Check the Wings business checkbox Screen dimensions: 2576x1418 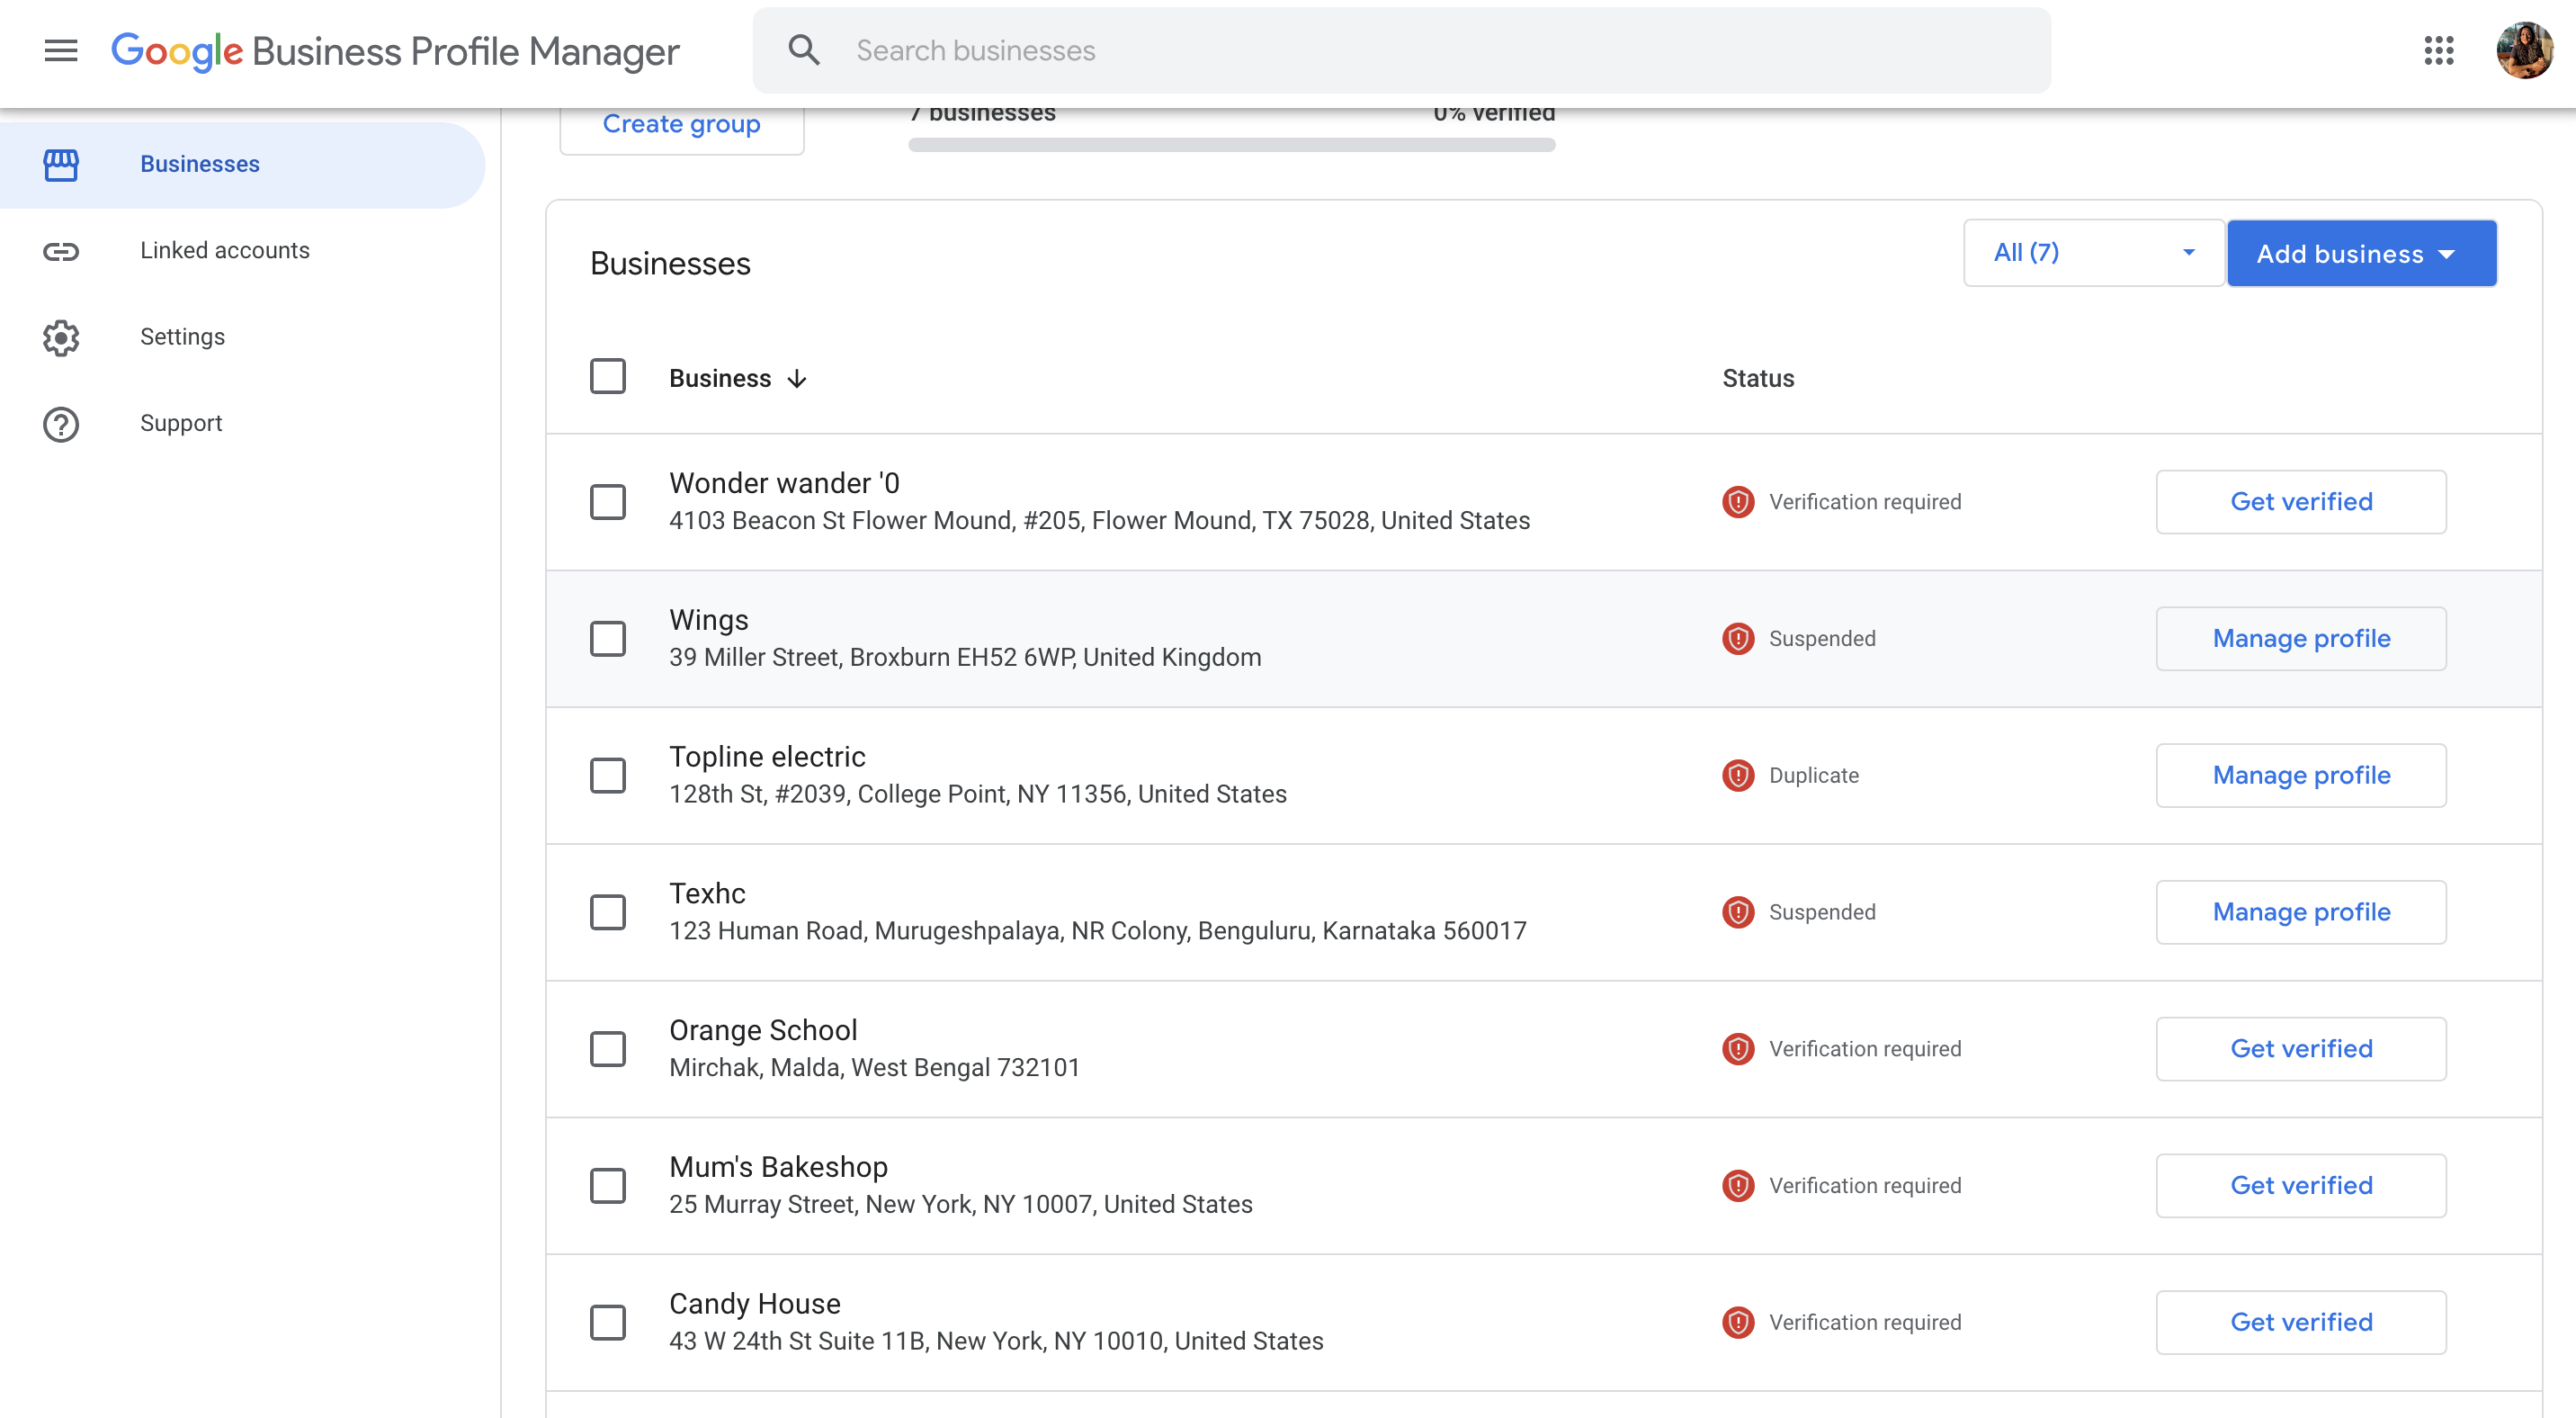(607, 639)
